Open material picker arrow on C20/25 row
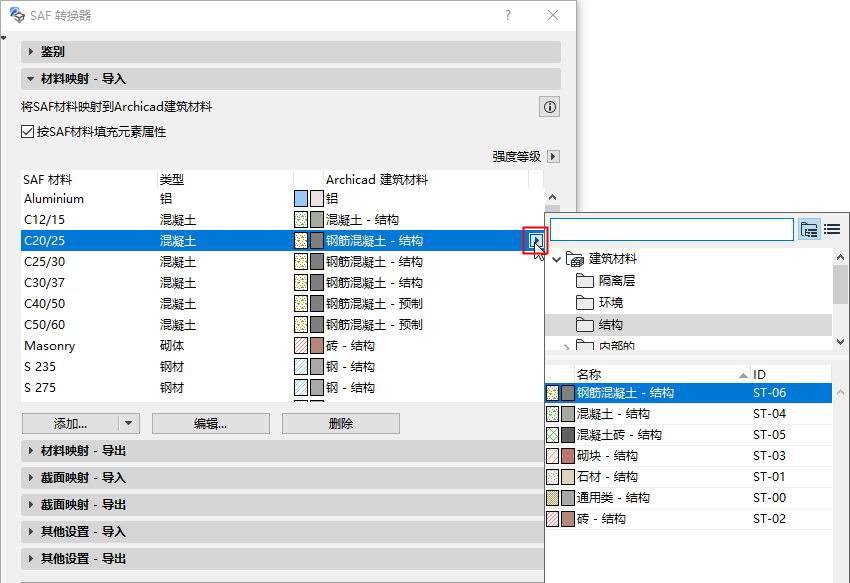This screenshot has width=850, height=583. [536, 240]
